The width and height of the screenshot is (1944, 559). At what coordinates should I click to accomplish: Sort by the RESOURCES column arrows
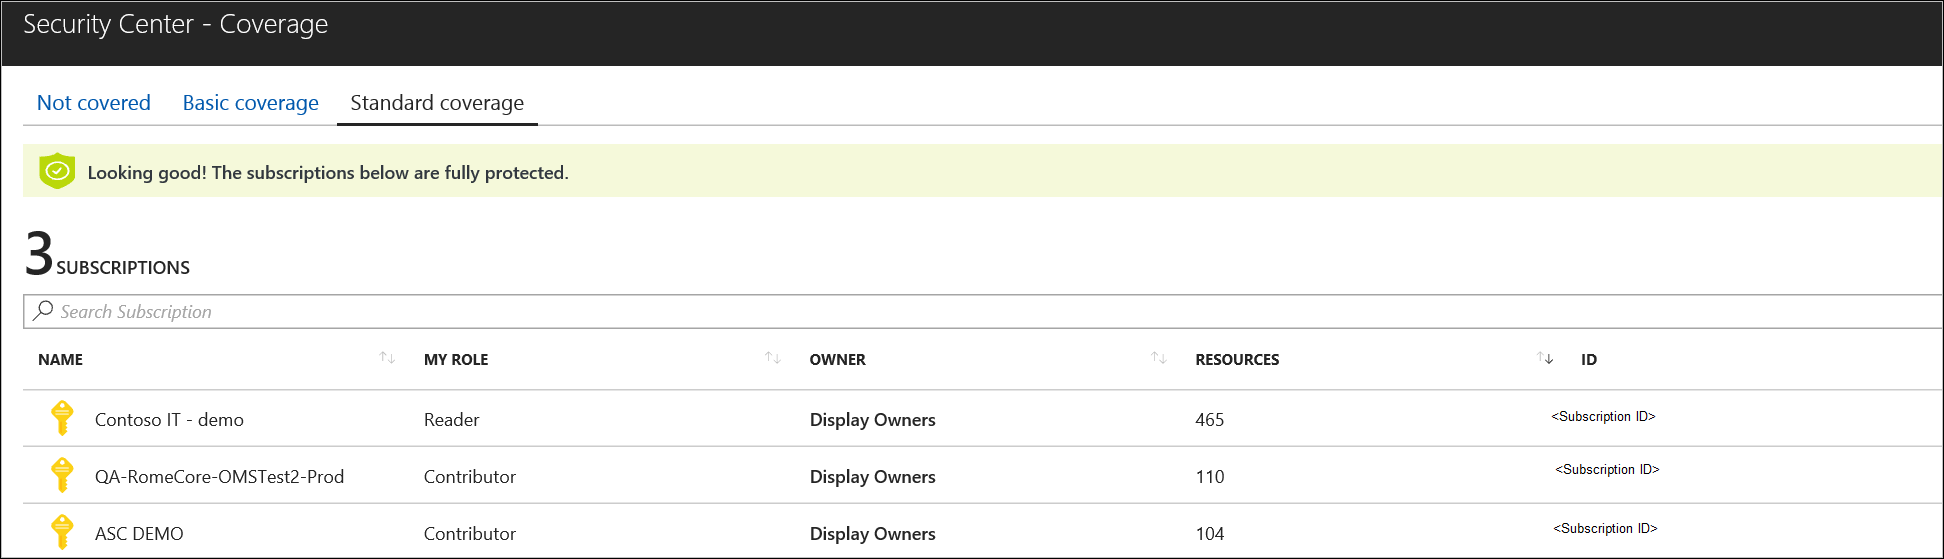point(1545,358)
